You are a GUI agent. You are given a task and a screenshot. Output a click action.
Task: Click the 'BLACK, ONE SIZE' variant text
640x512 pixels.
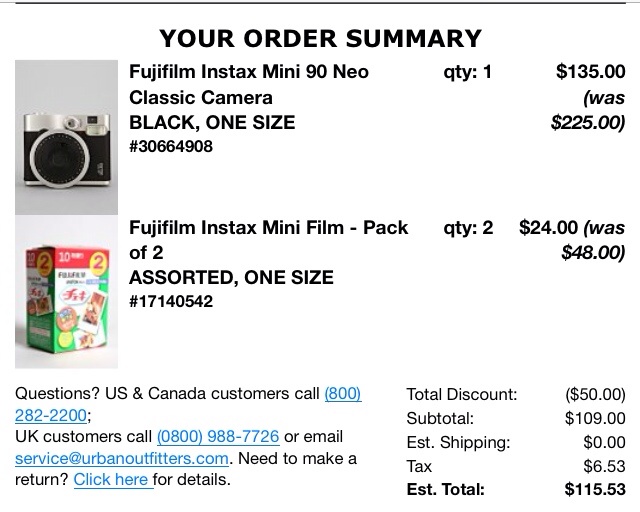coord(212,123)
